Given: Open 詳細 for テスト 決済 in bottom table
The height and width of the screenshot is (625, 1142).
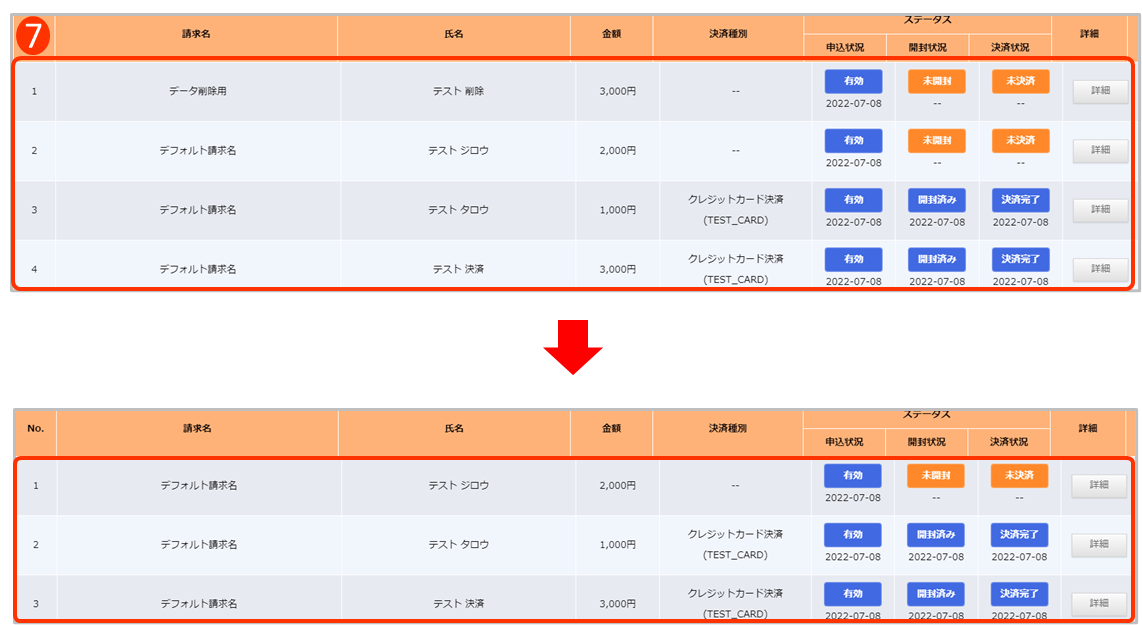Looking at the screenshot, I should point(1098,603).
